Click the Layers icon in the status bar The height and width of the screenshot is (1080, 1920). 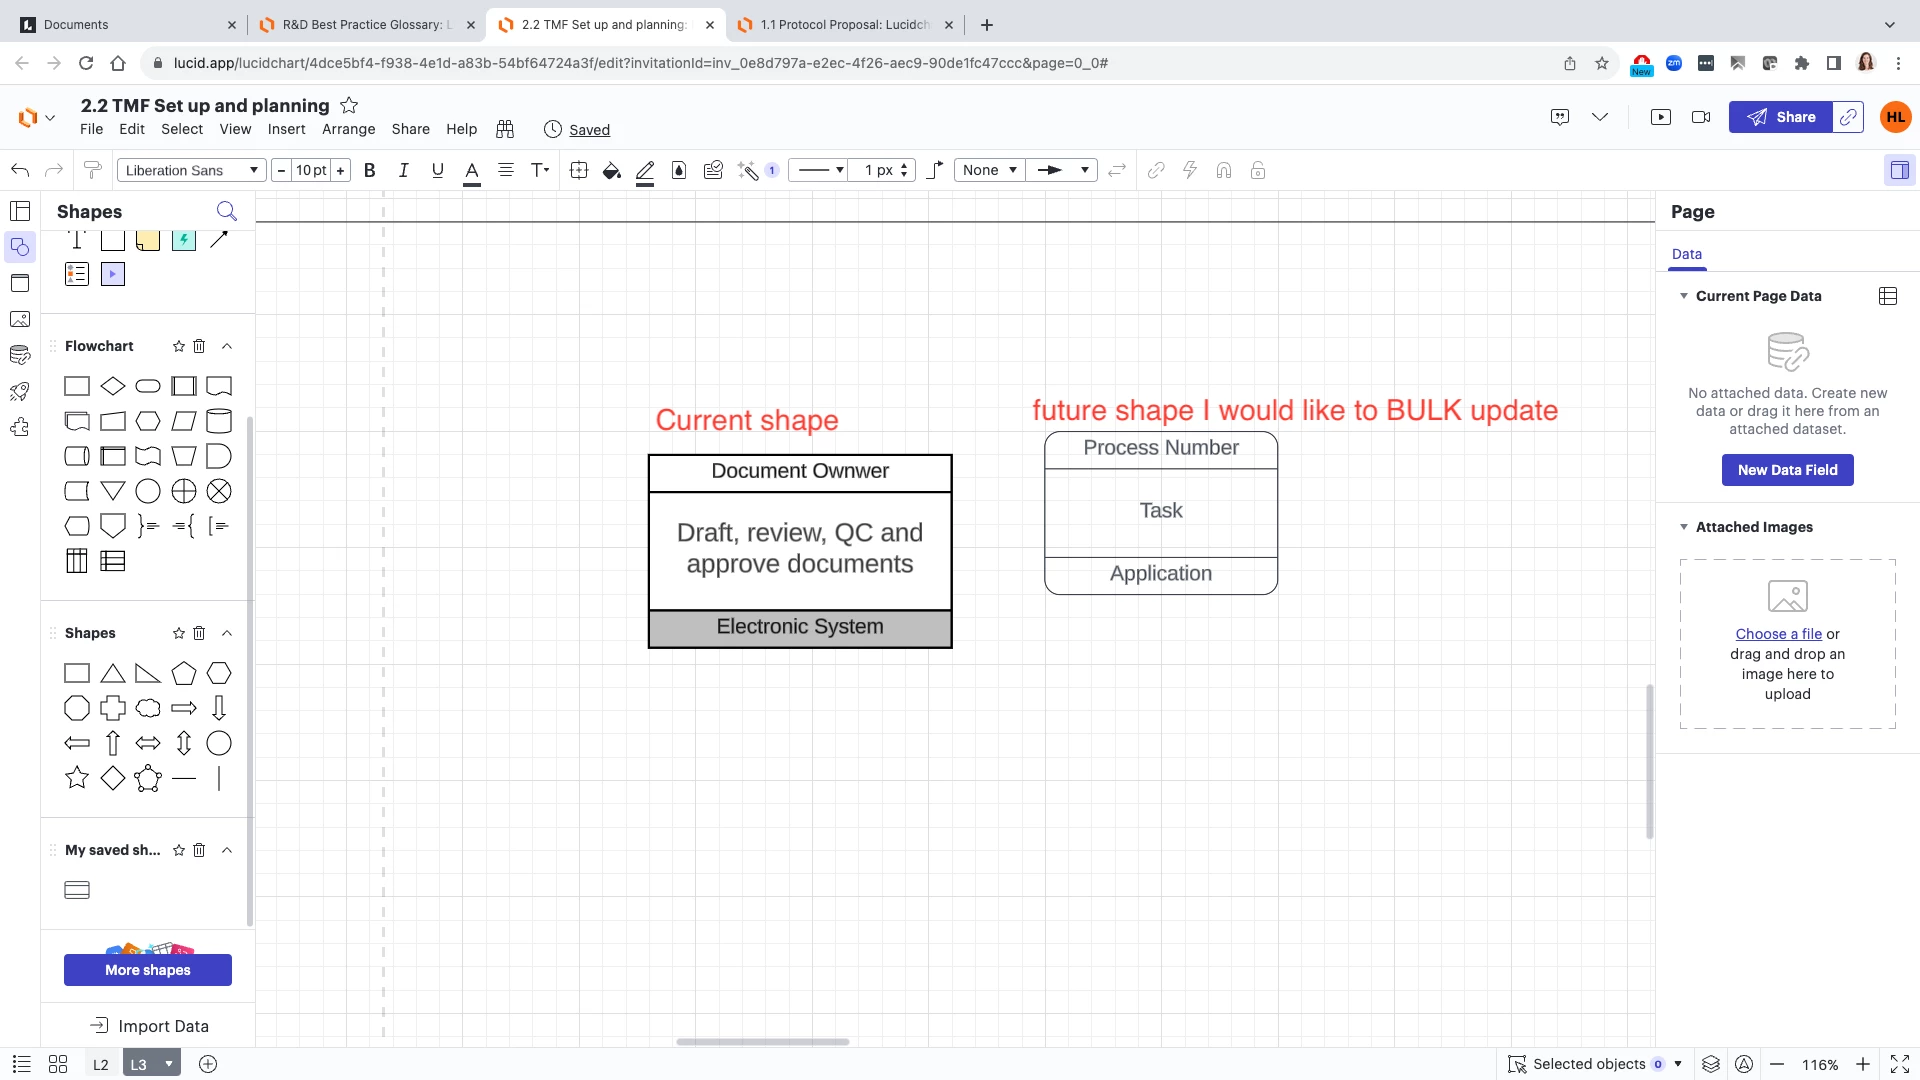[1711, 1064]
